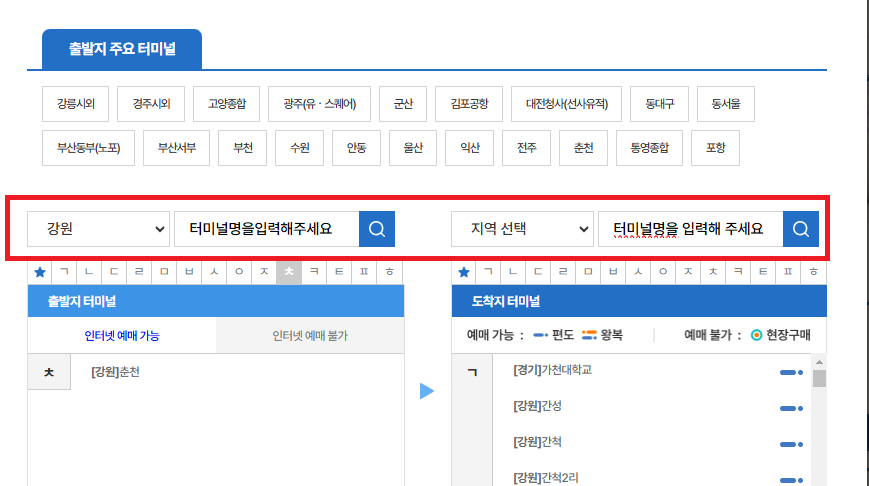869x486 pixels.
Task: Filter departure terminals by ㅈ
Action: (x=264, y=272)
